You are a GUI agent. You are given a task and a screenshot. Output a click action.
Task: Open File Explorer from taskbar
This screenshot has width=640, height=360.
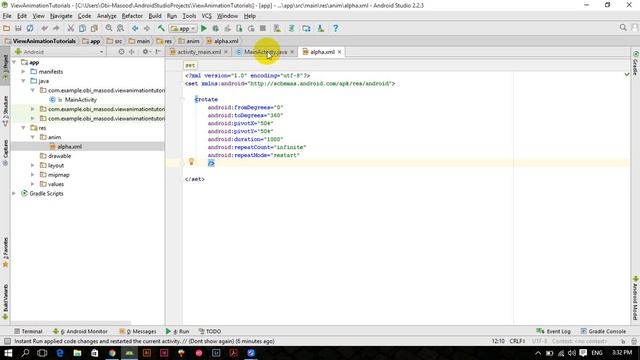tap(77, 353)
